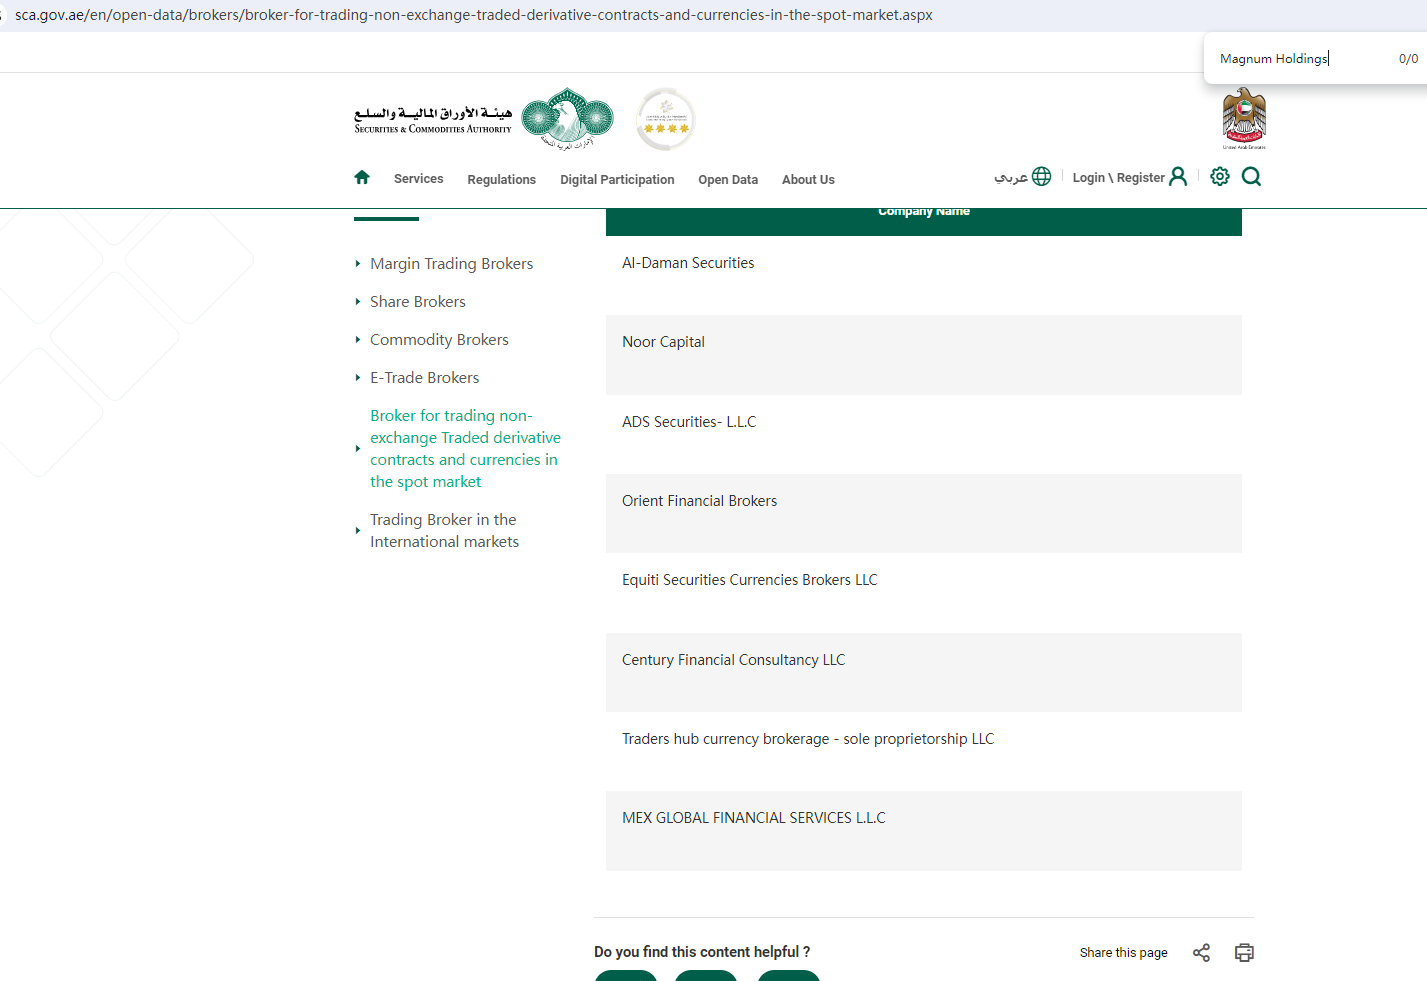The height and width of the screenshot is (981, 1427).
Task: Switch language to Arabic (عربي)
Action: coord(1011,177)
